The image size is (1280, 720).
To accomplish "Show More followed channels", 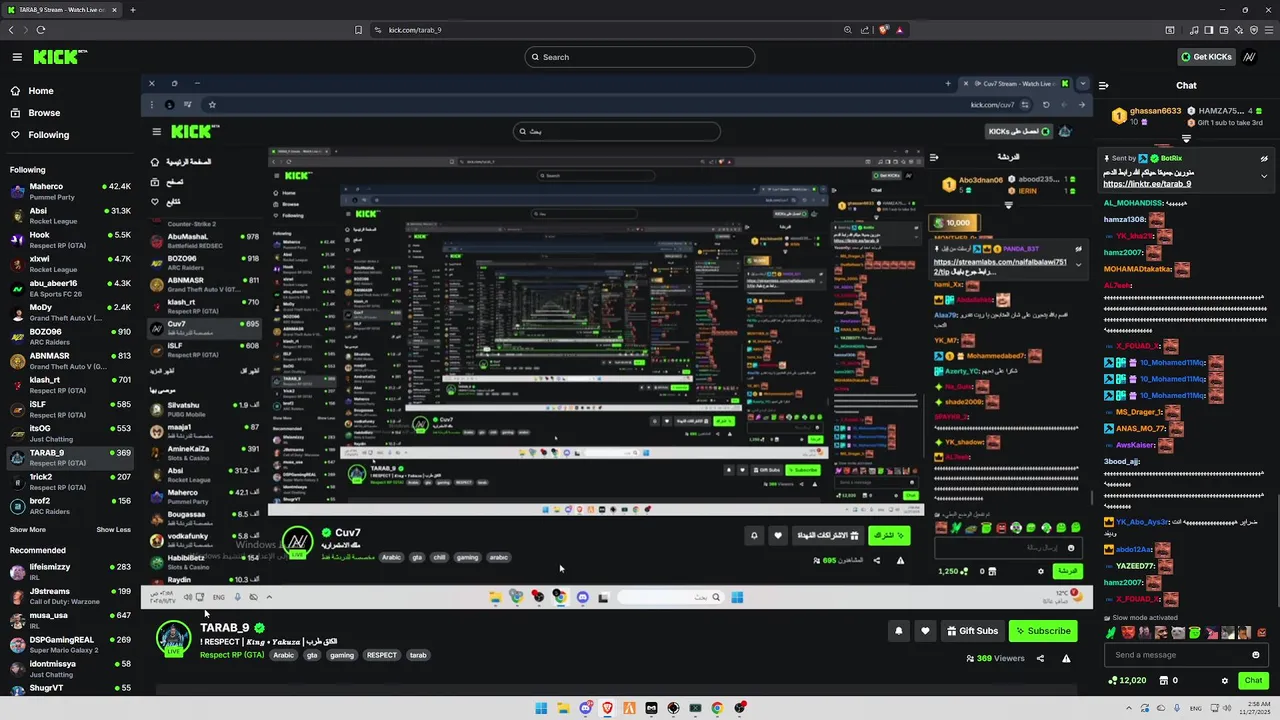I will pyautogui.click(x=28, y=530).
